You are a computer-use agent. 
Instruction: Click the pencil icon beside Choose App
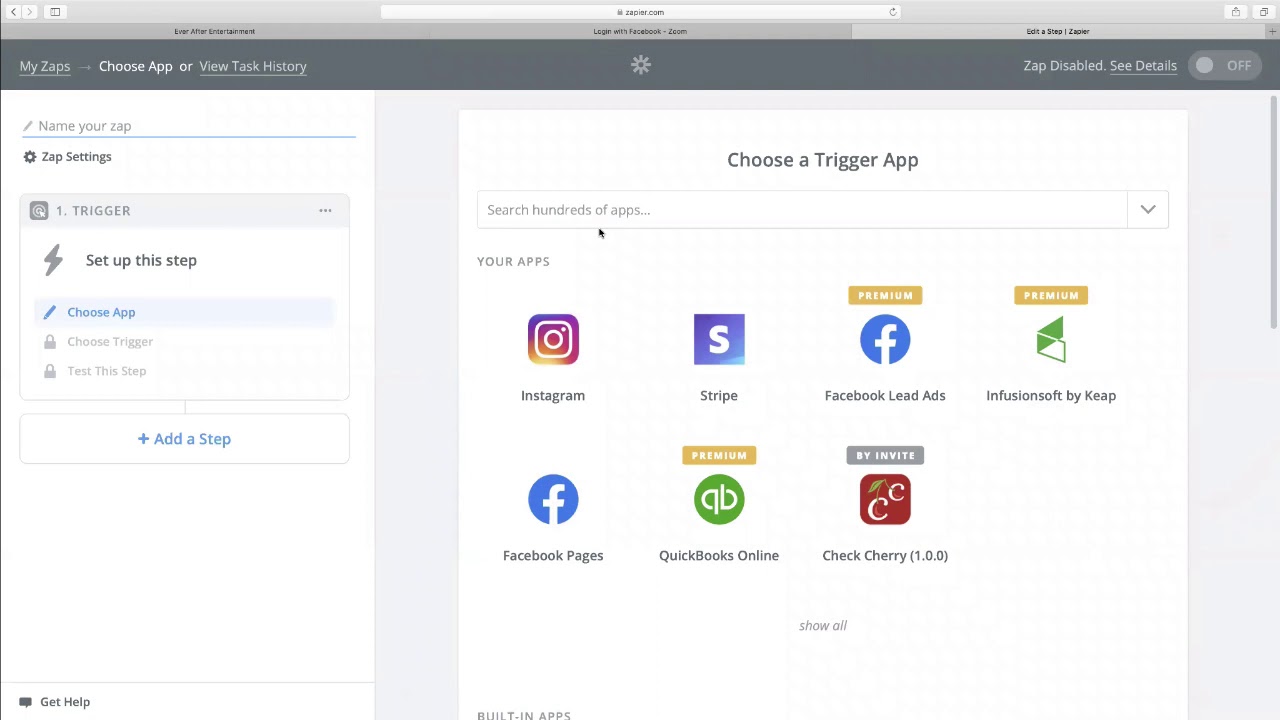[50, 312]
